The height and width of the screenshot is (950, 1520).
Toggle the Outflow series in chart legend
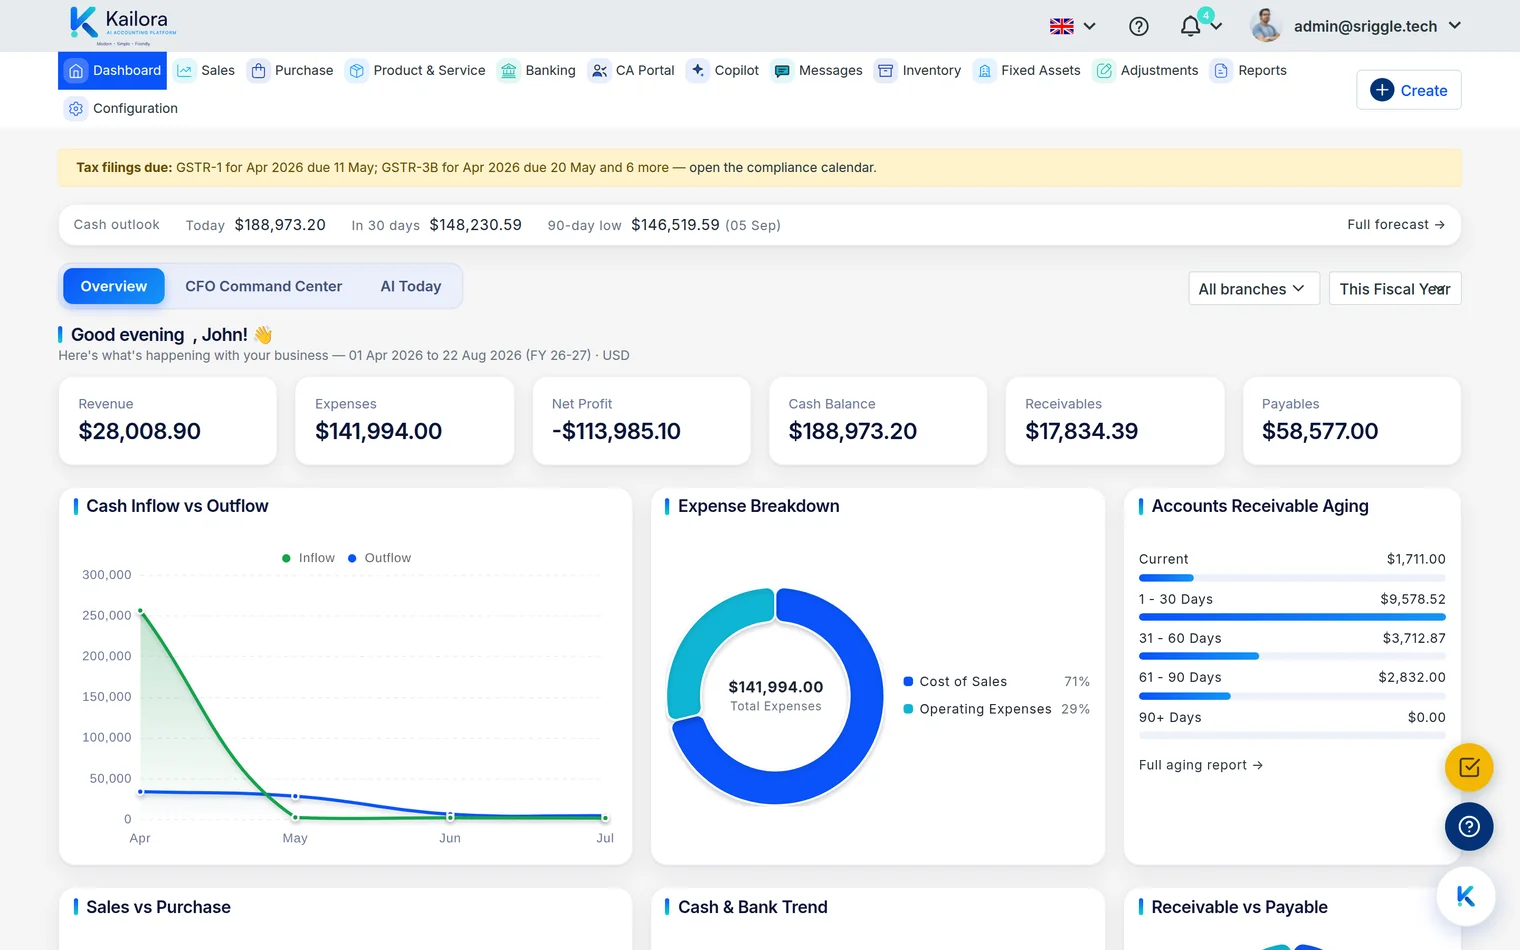(x=380, y=558)
